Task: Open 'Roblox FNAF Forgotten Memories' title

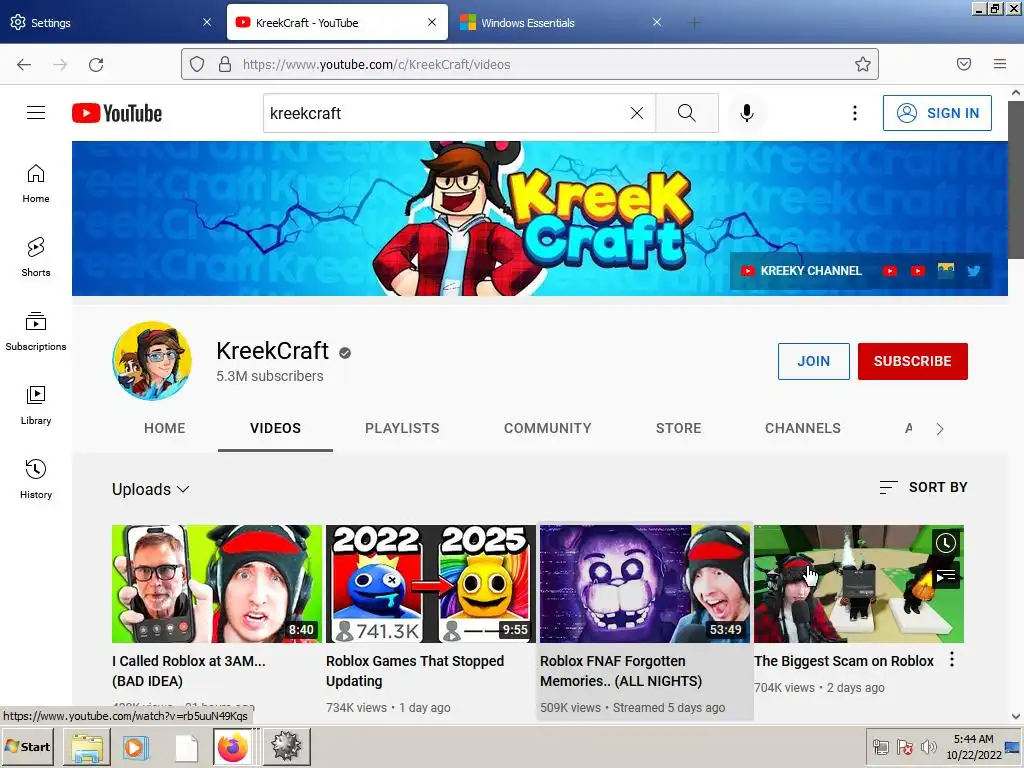Action: coord(621,671)
